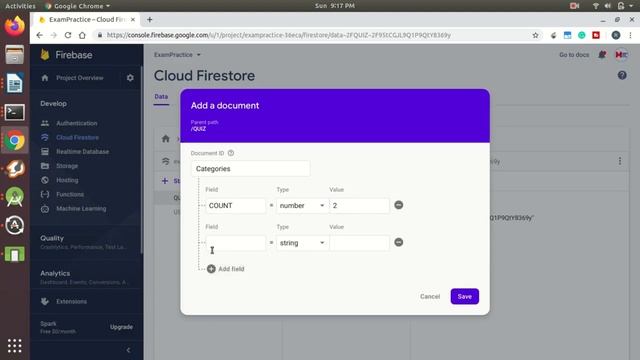The image size is (640, 360).
Task: Open Extensions in sidebar
Action: pos(71,301)
